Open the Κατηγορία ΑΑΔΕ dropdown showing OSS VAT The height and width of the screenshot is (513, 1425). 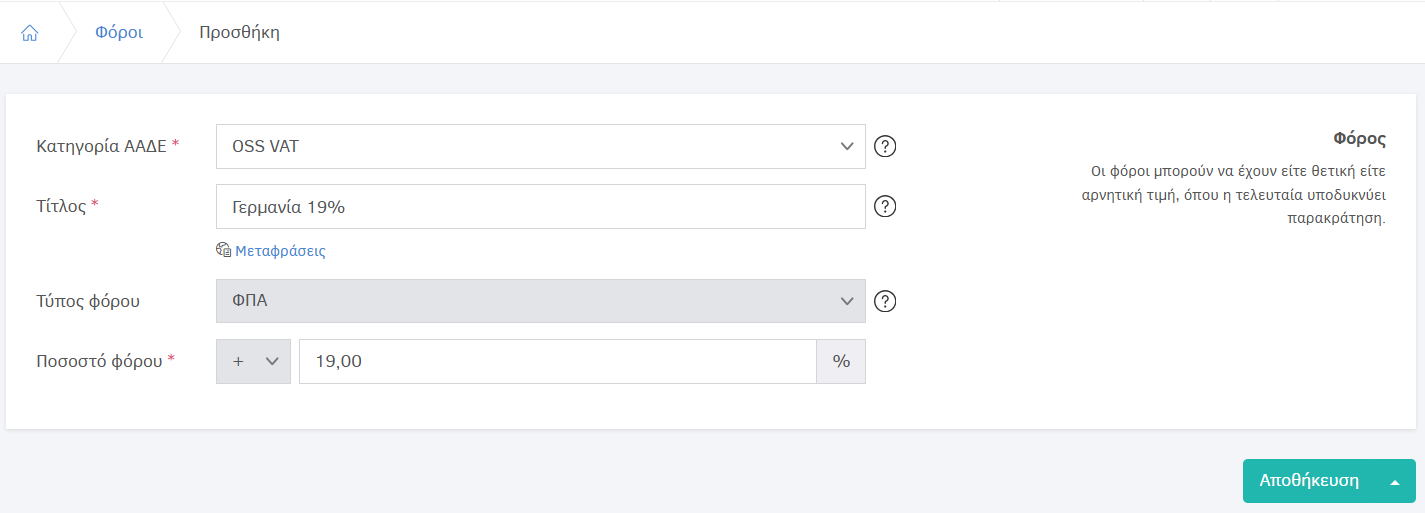click(x=540, y=147)
